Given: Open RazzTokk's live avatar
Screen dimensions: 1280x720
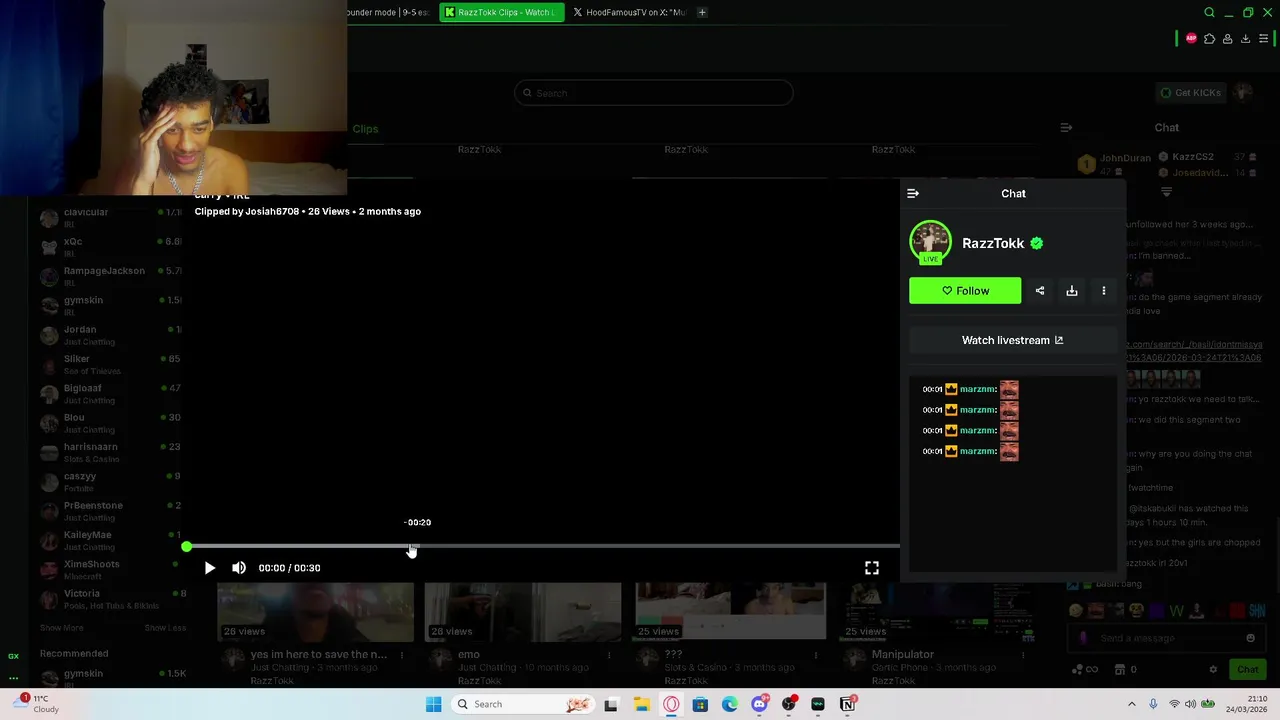Looking at the screenshot, I should 931,242.
